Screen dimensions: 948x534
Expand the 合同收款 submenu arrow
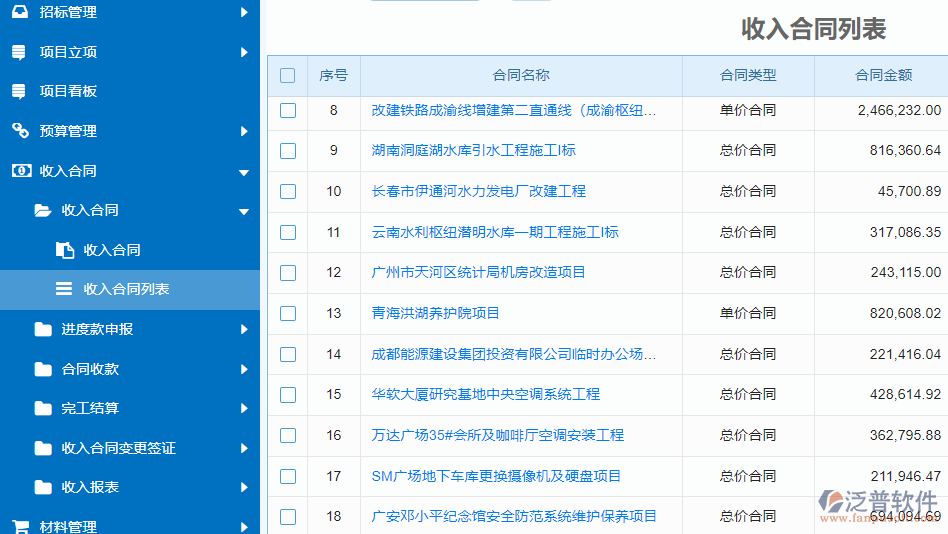(244, 369)
